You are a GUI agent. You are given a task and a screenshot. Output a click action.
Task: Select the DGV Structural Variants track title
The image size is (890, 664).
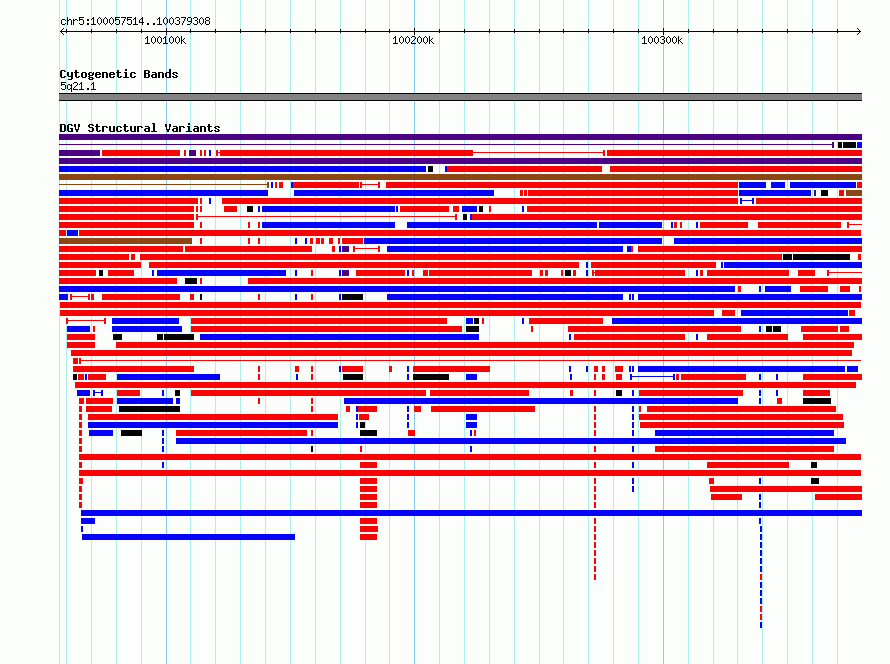140,128
